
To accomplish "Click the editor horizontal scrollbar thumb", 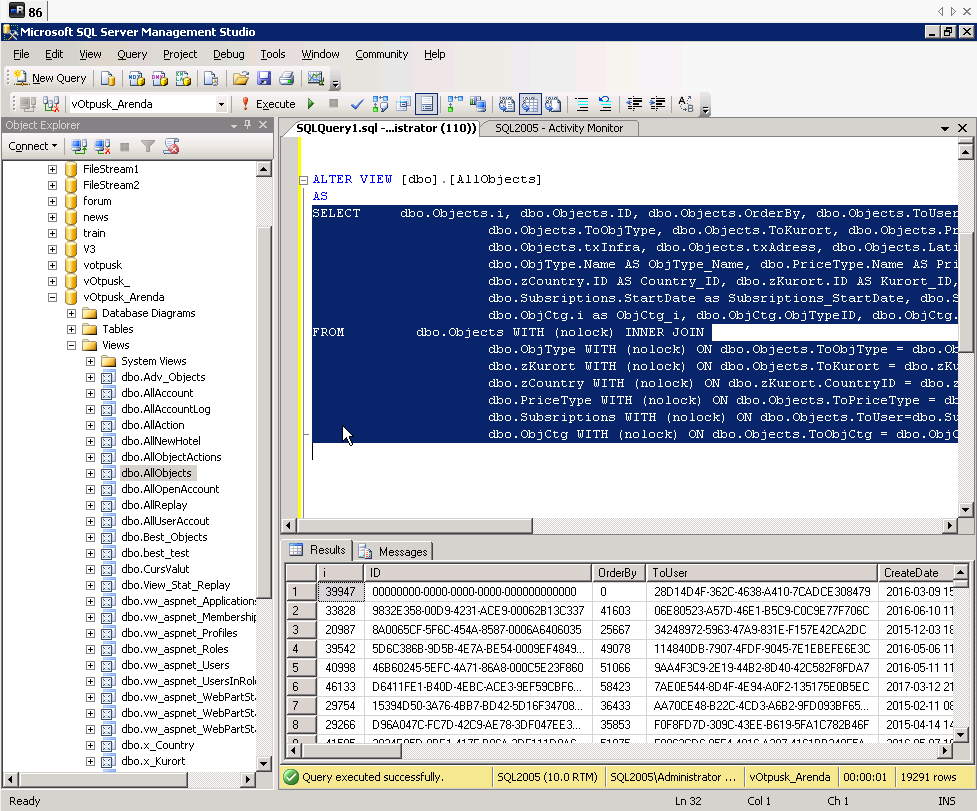I will pyautogui.click(x=414, y=526).
